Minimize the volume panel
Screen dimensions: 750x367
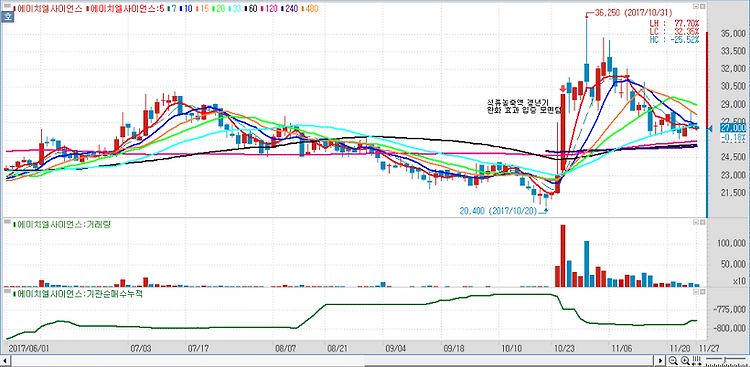click(695, 222)
